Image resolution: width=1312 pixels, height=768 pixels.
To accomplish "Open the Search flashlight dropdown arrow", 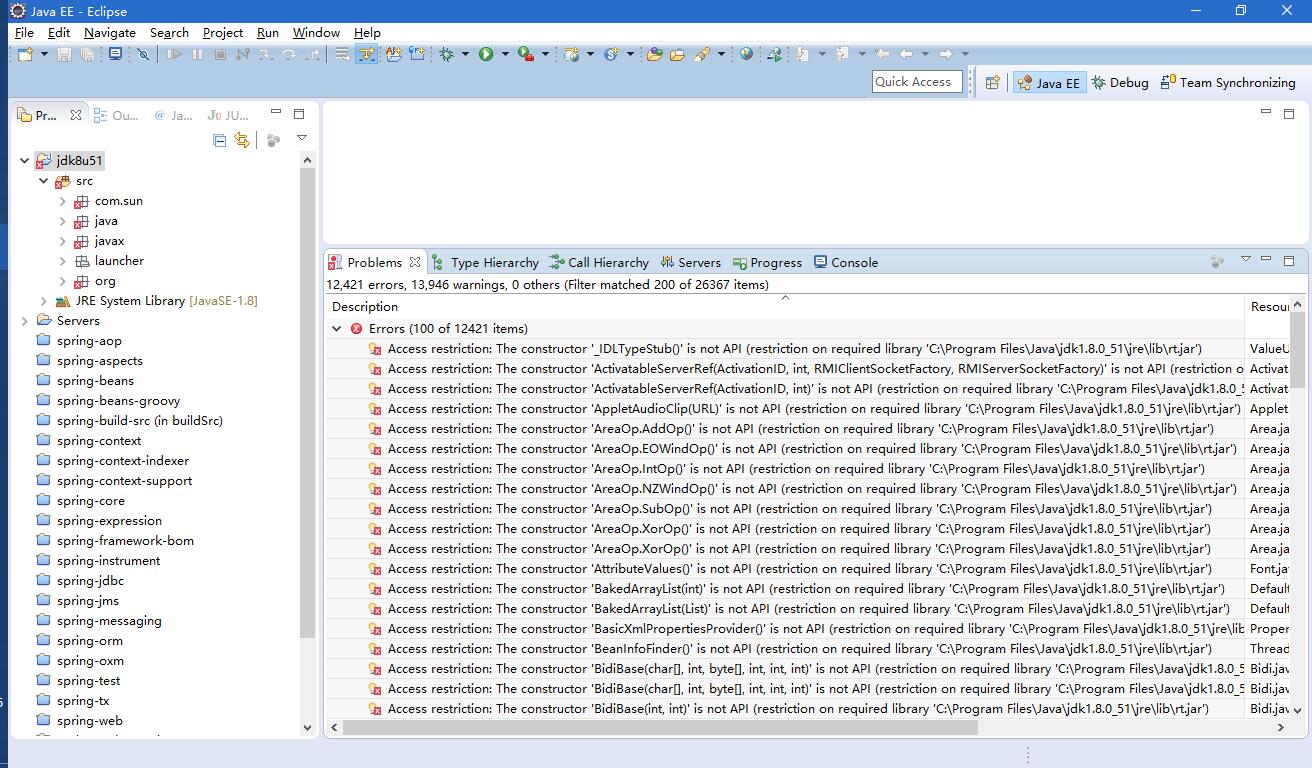I will (x=721, y=54).
